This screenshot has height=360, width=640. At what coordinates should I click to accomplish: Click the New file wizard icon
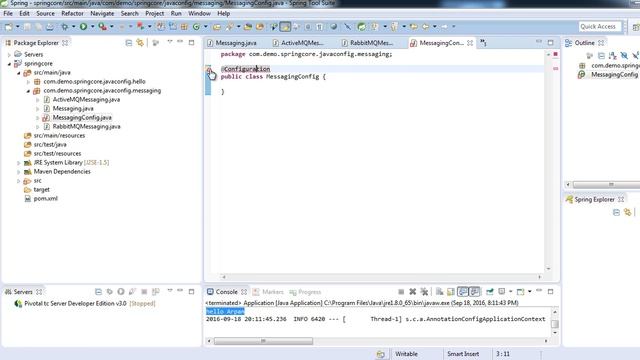tap(8, 27)
